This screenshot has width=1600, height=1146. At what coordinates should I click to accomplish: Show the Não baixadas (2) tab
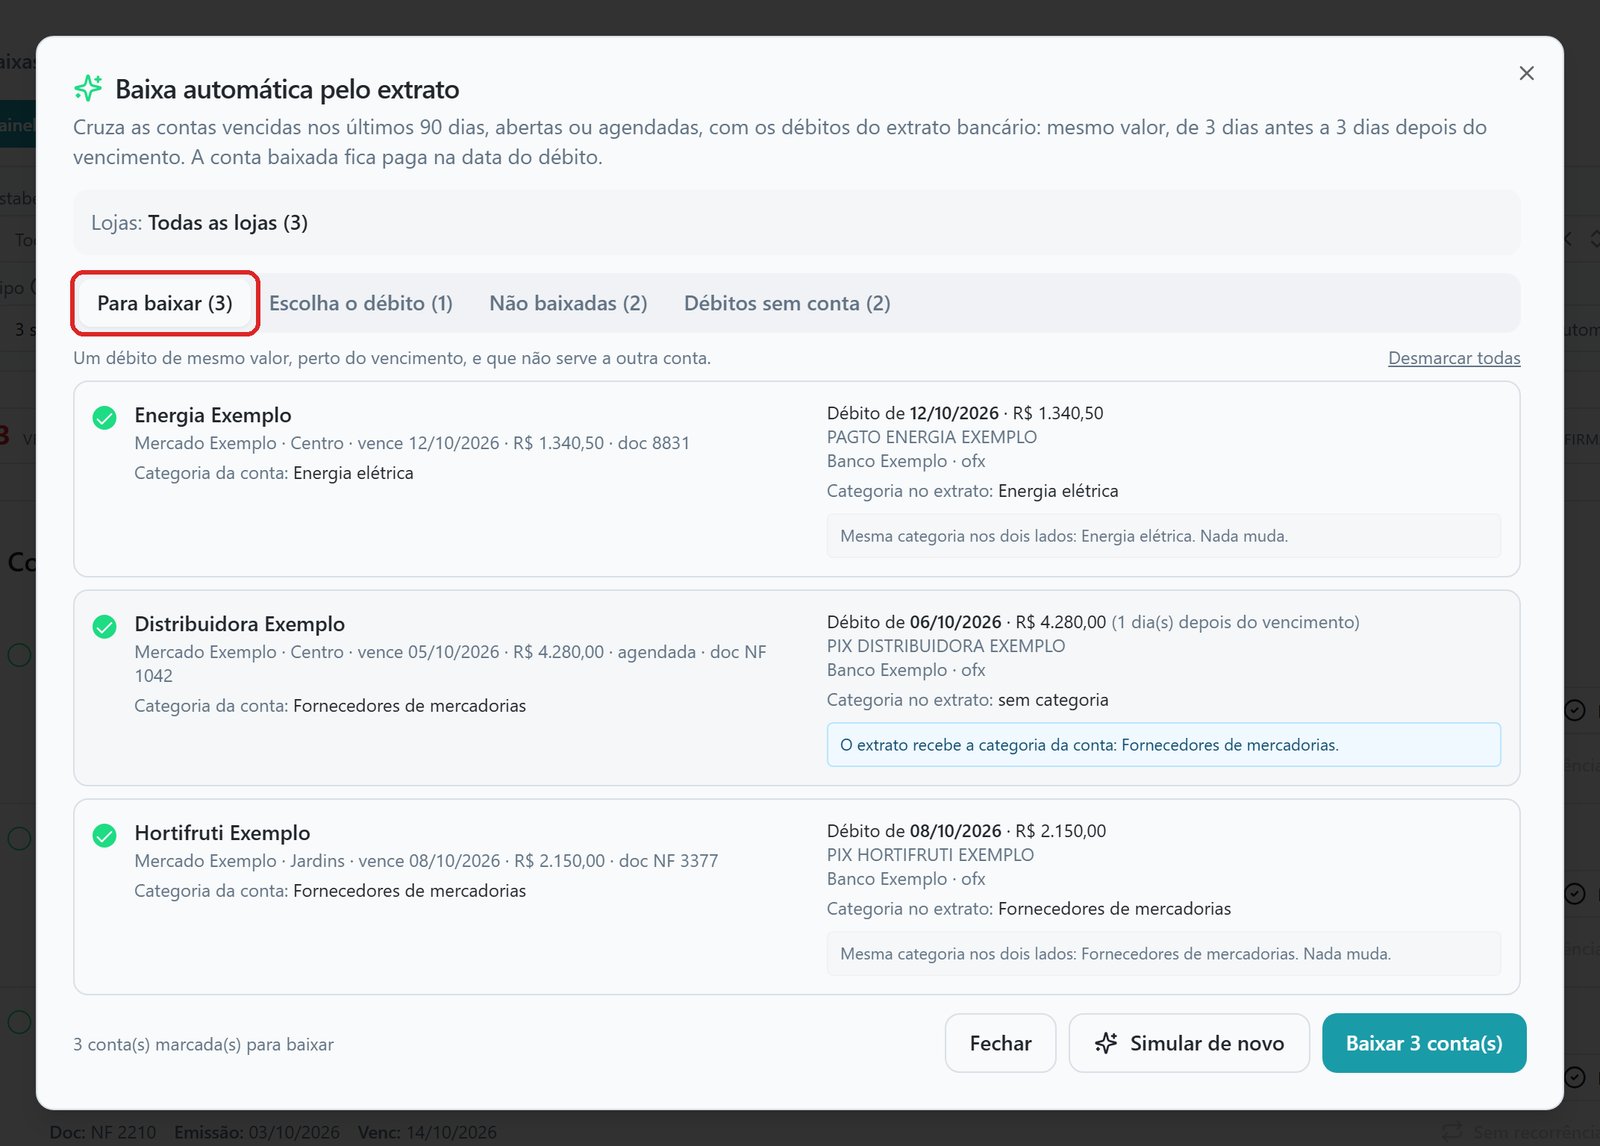(568, 303)
